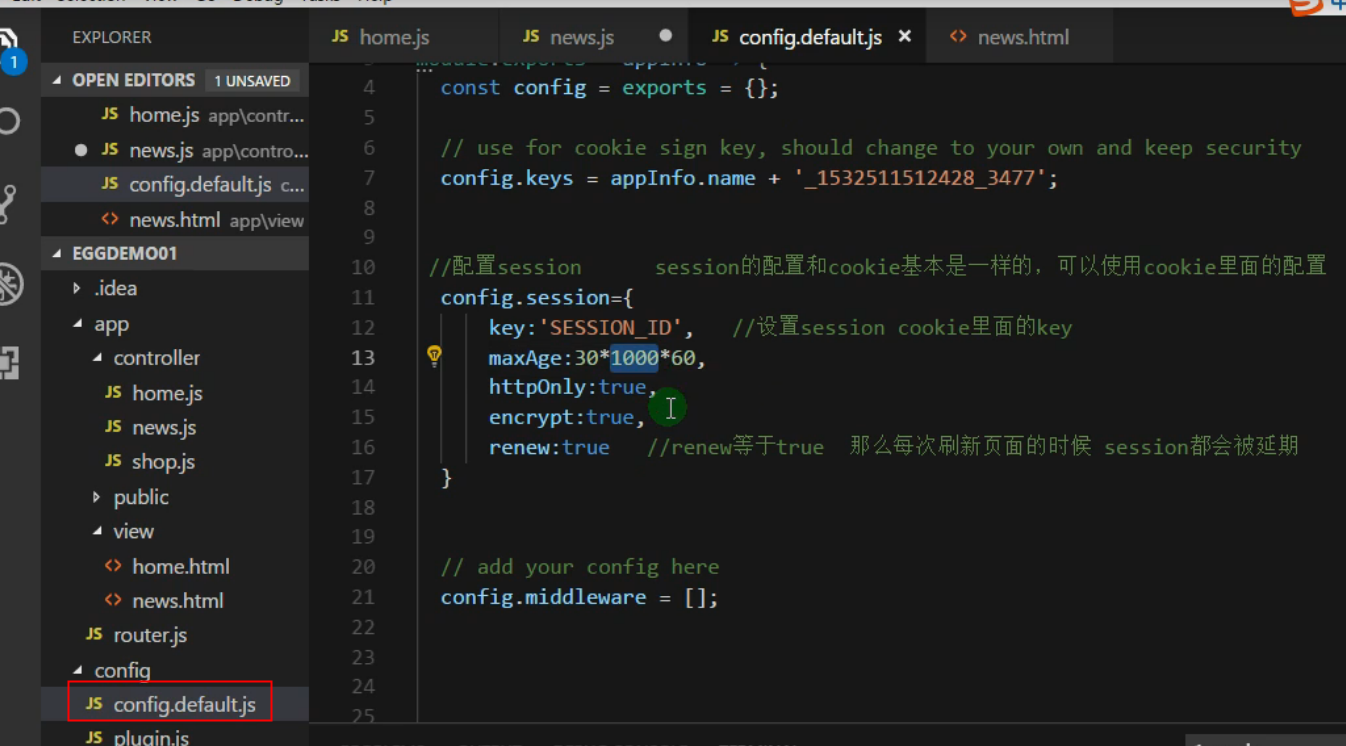
Task: Open the Explorer view in activity bar
Action: [8, 50]
